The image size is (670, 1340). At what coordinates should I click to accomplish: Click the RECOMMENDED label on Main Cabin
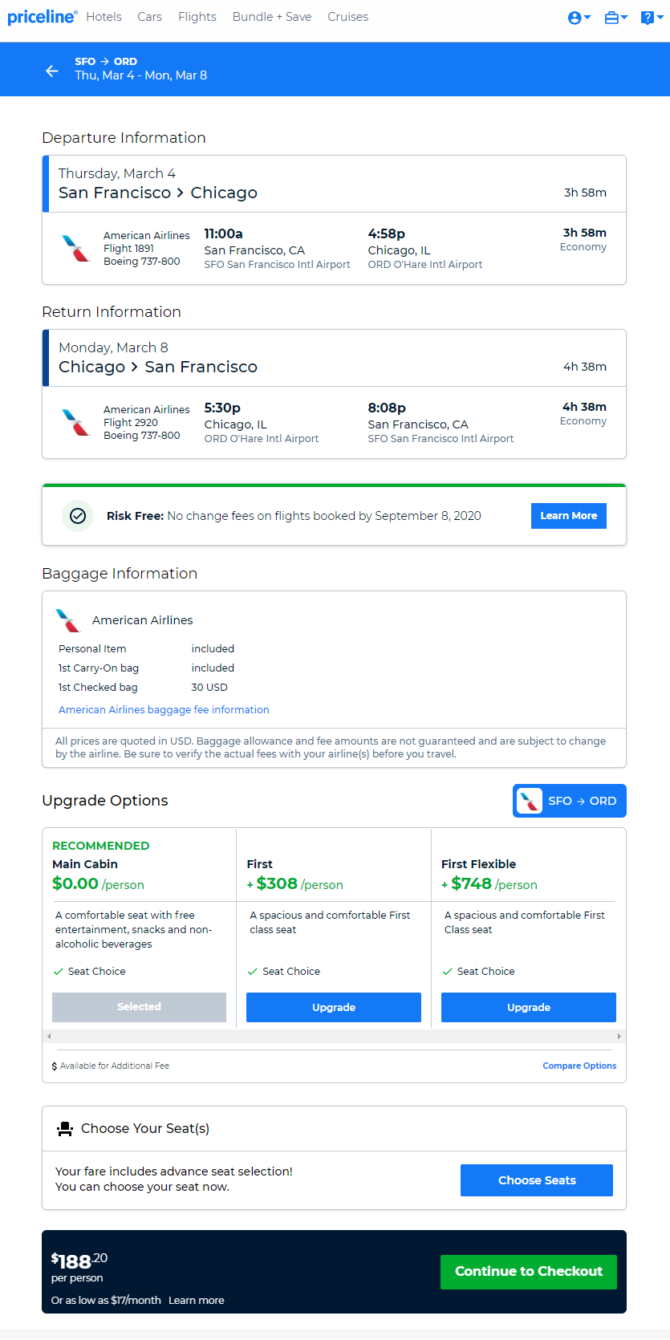coord(101,846)
